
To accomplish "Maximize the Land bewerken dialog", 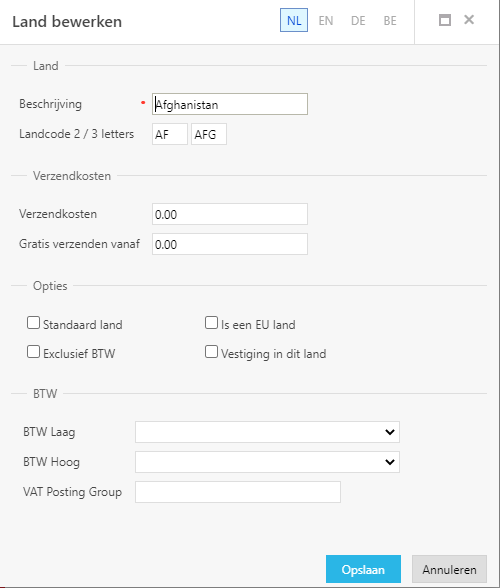I will tap(445, 20).
